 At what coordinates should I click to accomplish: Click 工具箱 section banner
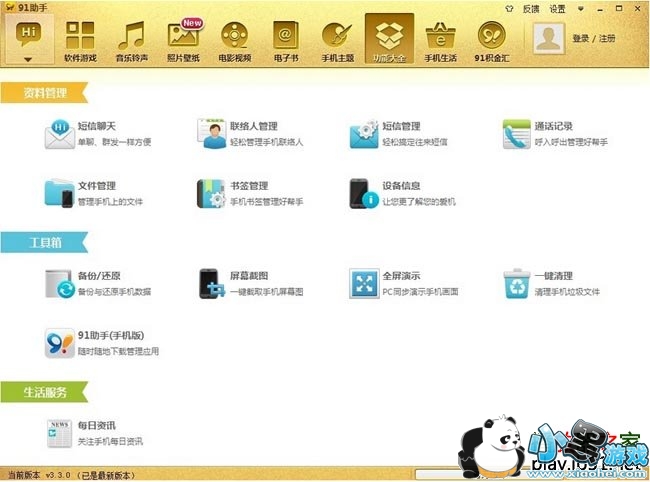pos(44,242)
